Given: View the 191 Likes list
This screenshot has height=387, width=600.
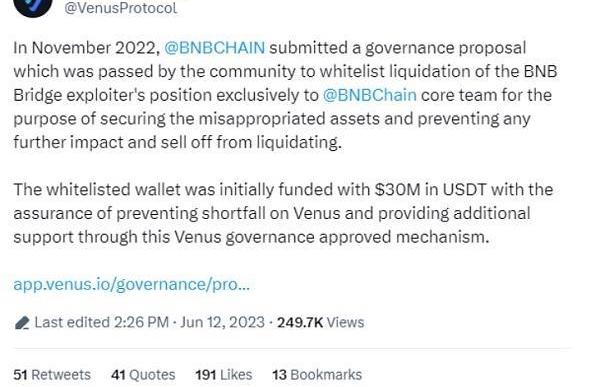Looking at the screenshot, I should [x=224, y=374].
